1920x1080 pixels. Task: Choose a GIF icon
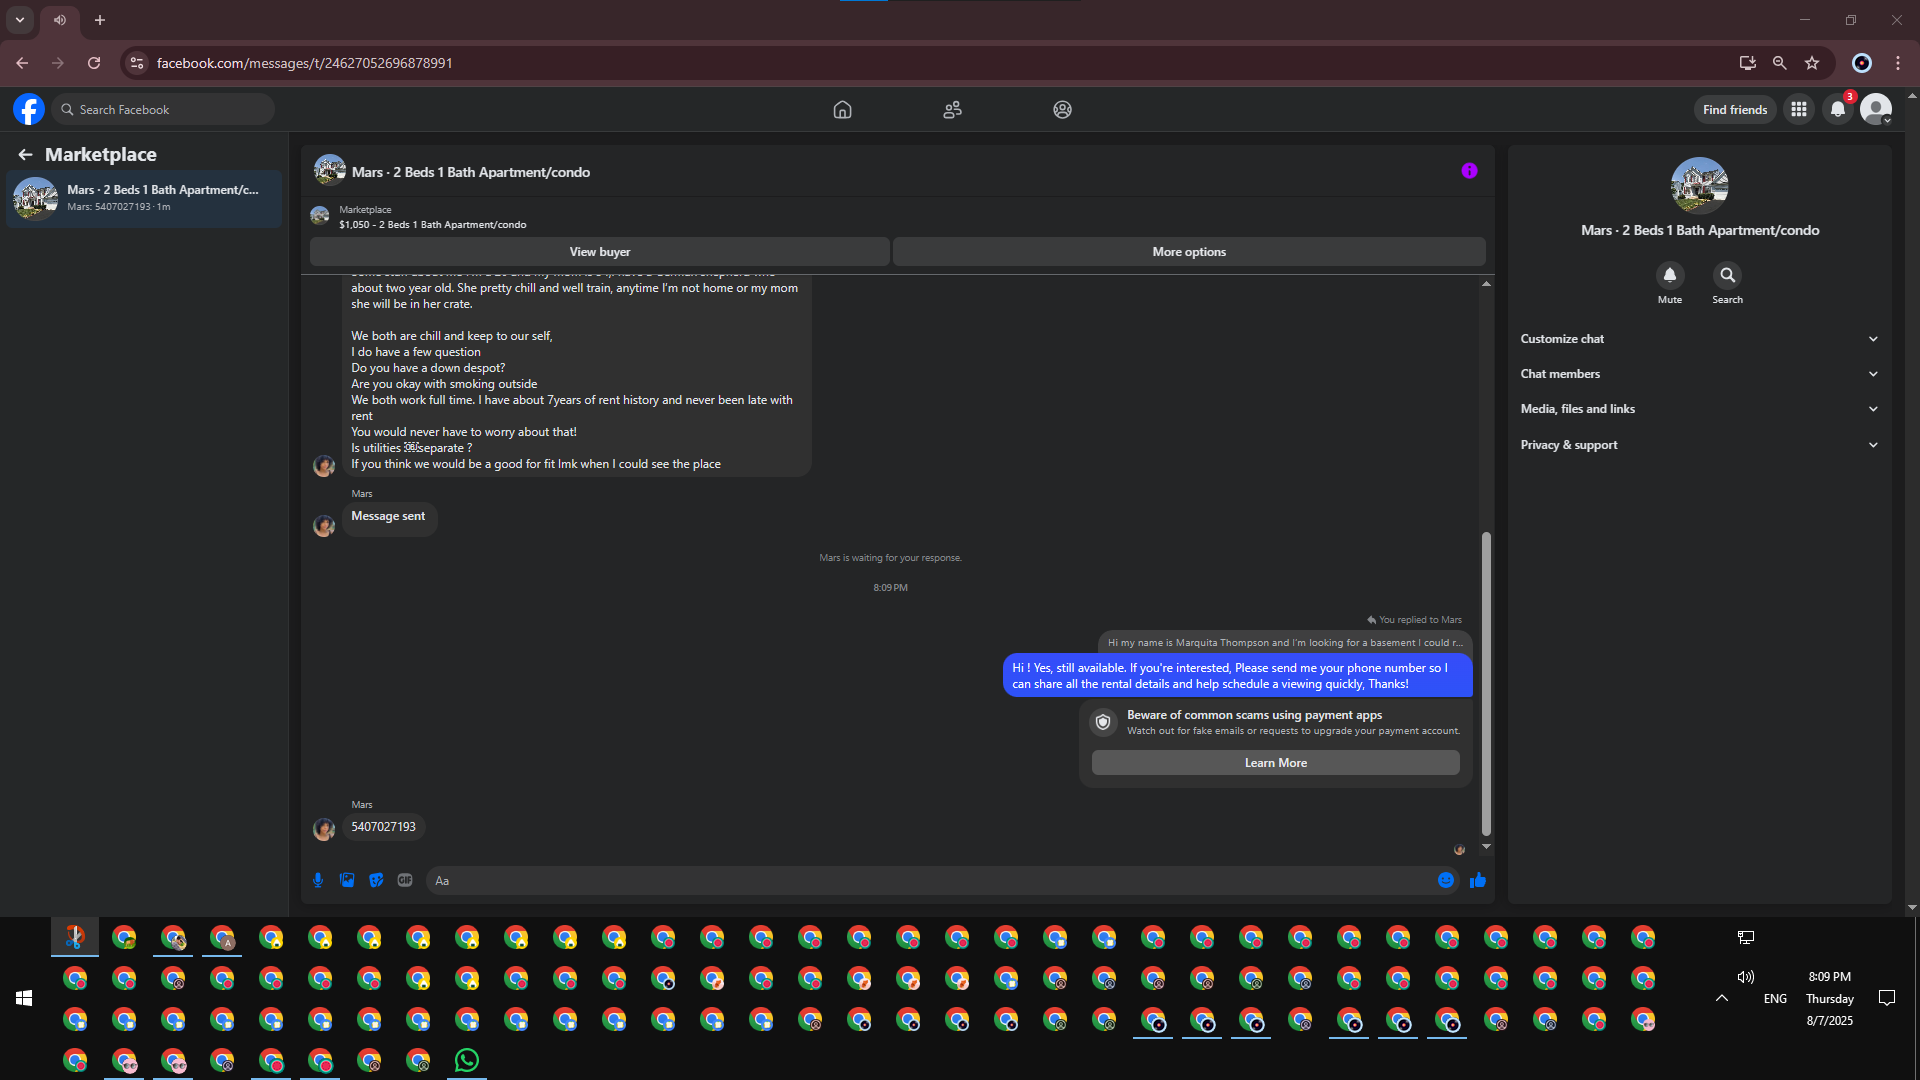point(405,880)
